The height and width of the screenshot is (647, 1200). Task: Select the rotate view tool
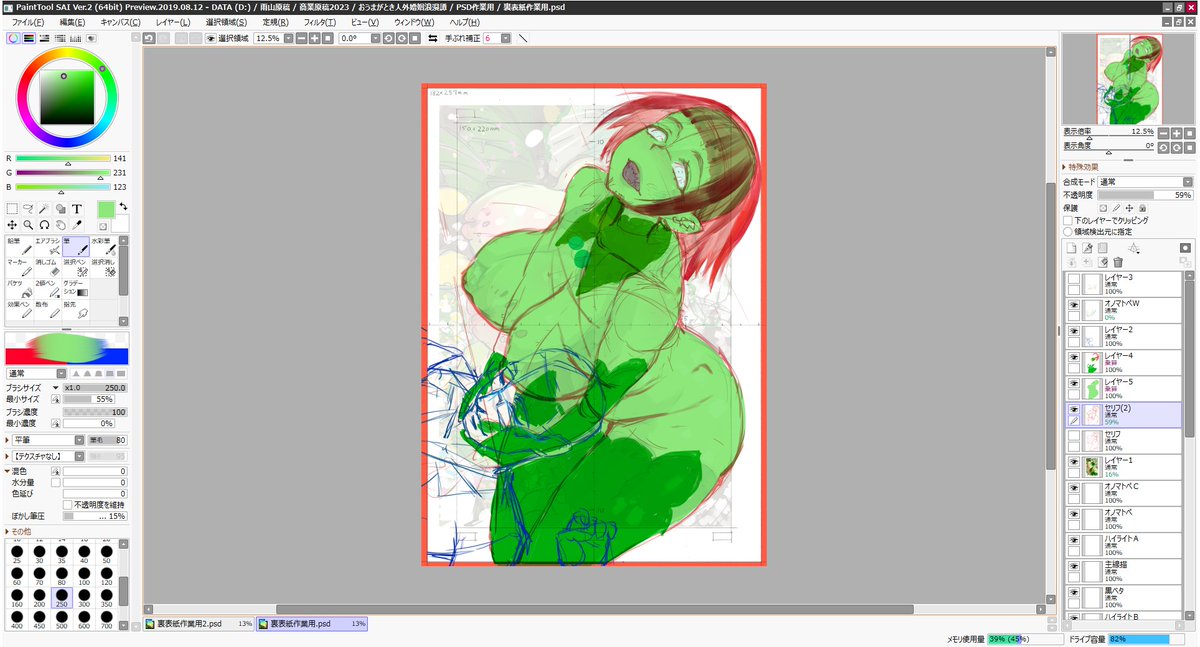(44, 225)
